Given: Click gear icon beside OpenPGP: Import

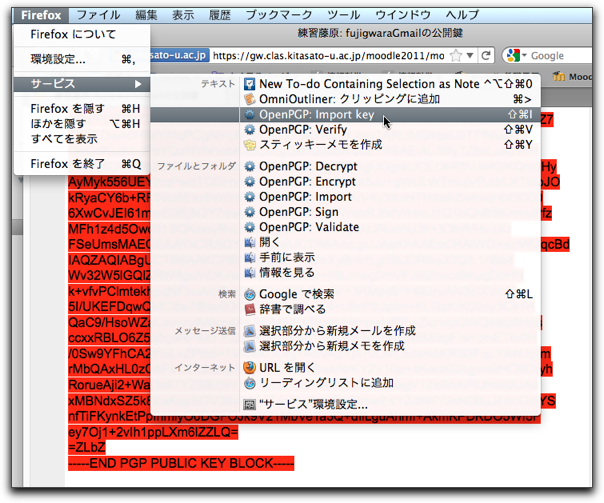Looking at the screenshot, I should point(250,197).
